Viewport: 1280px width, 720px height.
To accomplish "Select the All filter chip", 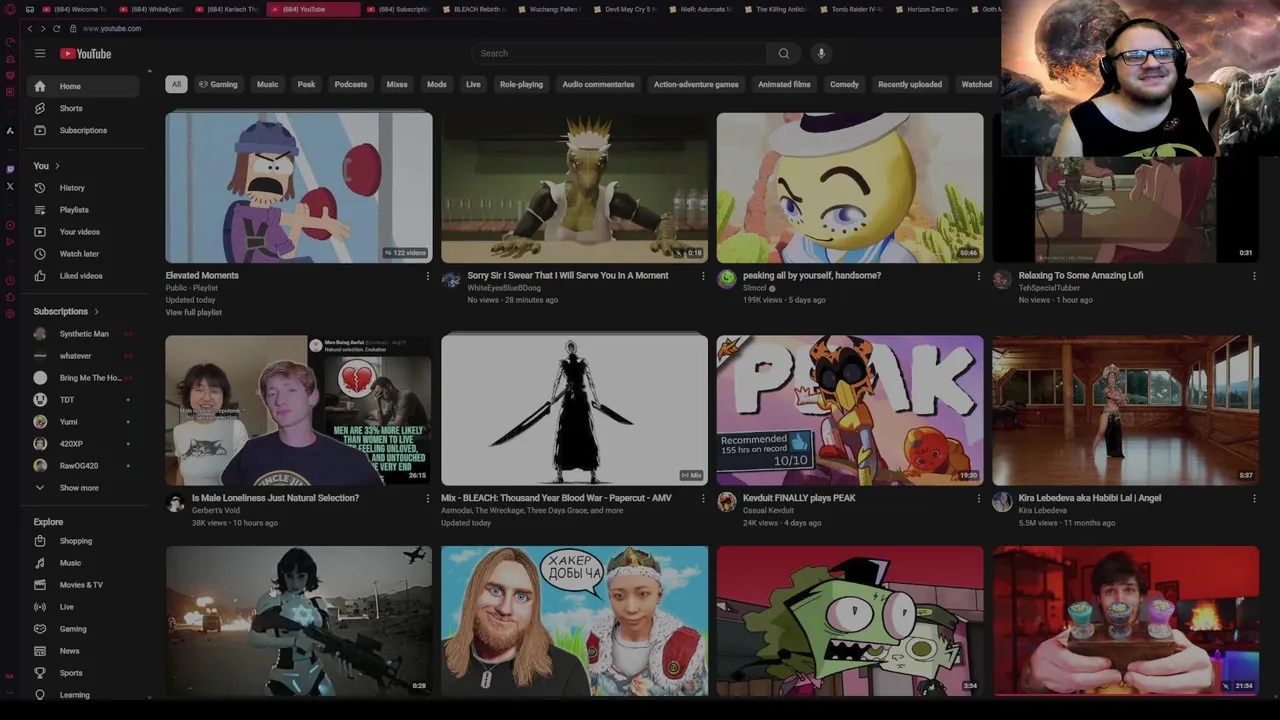I will (176, 84).
